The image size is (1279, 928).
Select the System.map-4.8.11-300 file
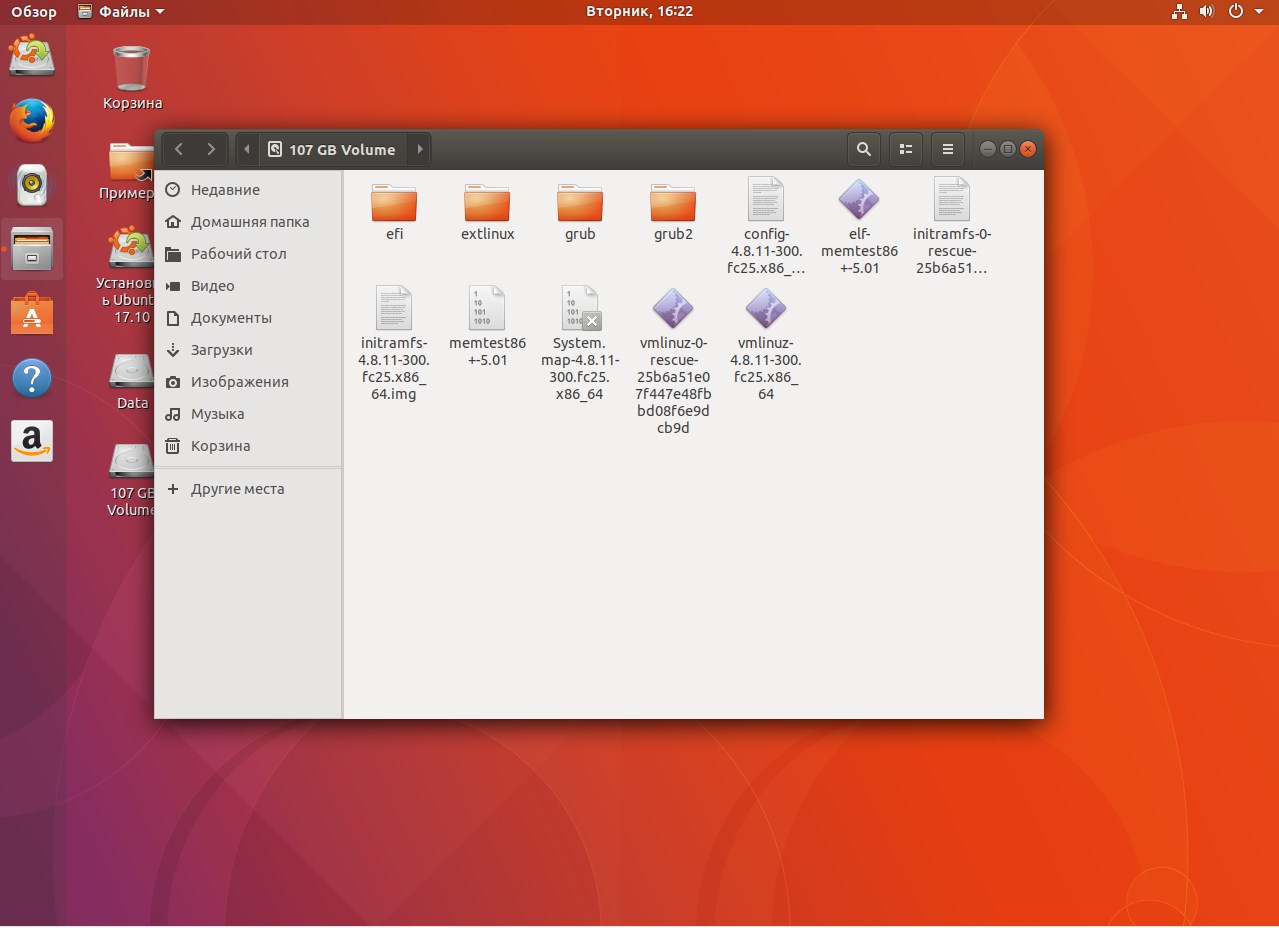[580, 308]
